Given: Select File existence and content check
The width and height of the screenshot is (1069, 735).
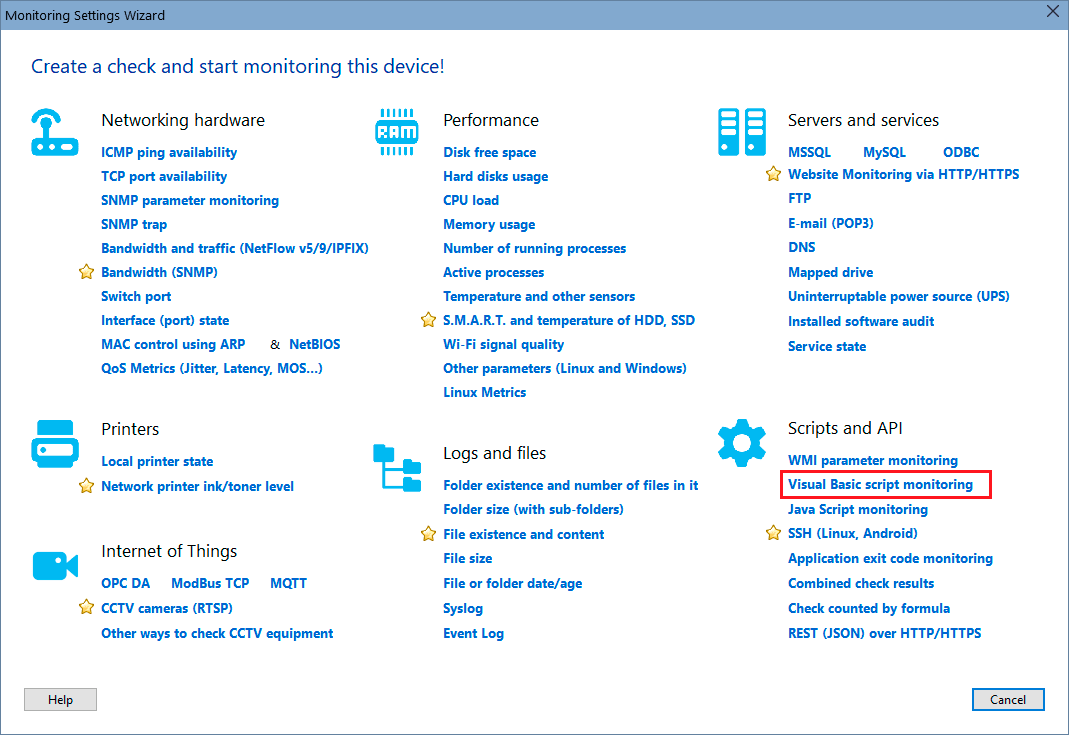Looking at the screenshot, I should (523, 534).
